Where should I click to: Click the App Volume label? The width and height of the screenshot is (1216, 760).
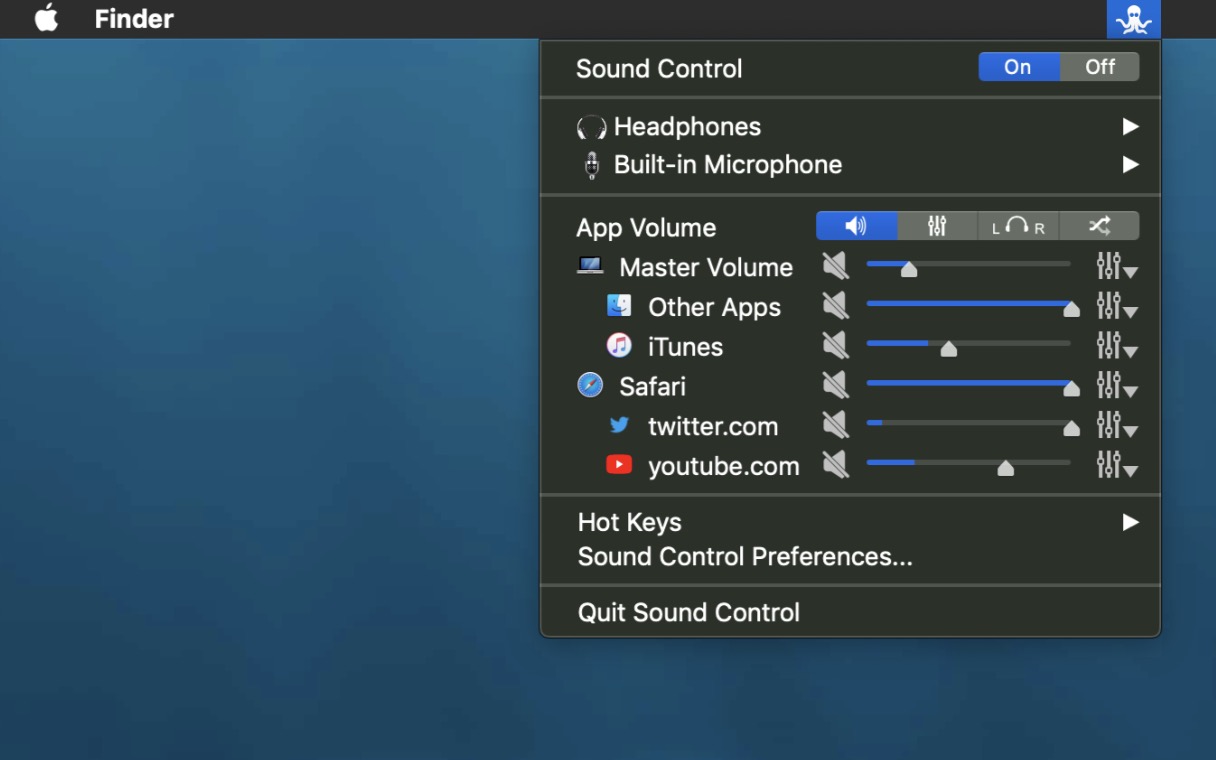click(x=646, y=228)
